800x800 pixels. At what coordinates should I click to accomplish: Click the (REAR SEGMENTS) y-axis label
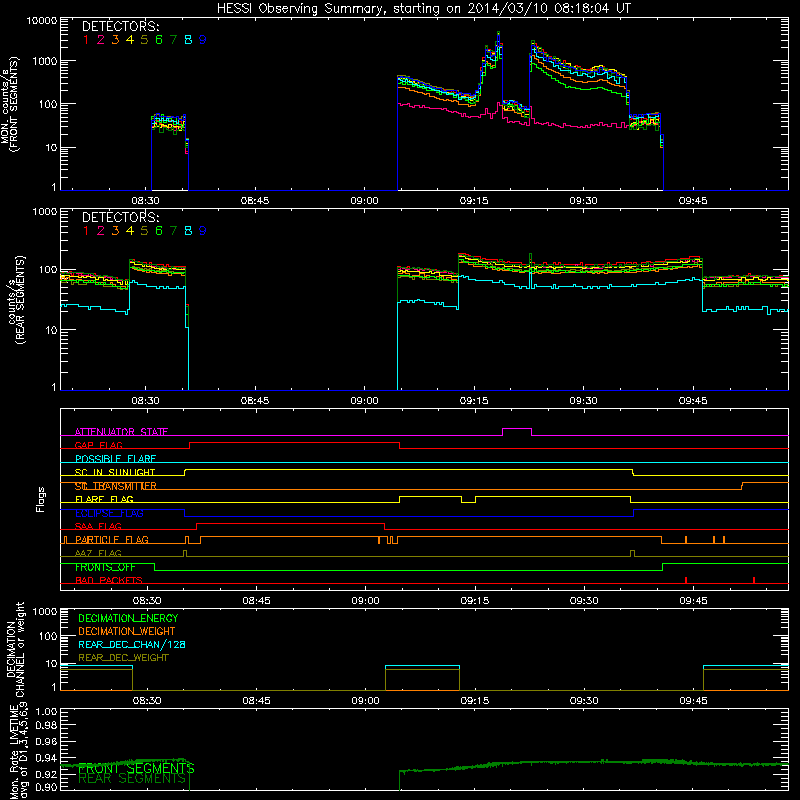click(x=20, y=300)
